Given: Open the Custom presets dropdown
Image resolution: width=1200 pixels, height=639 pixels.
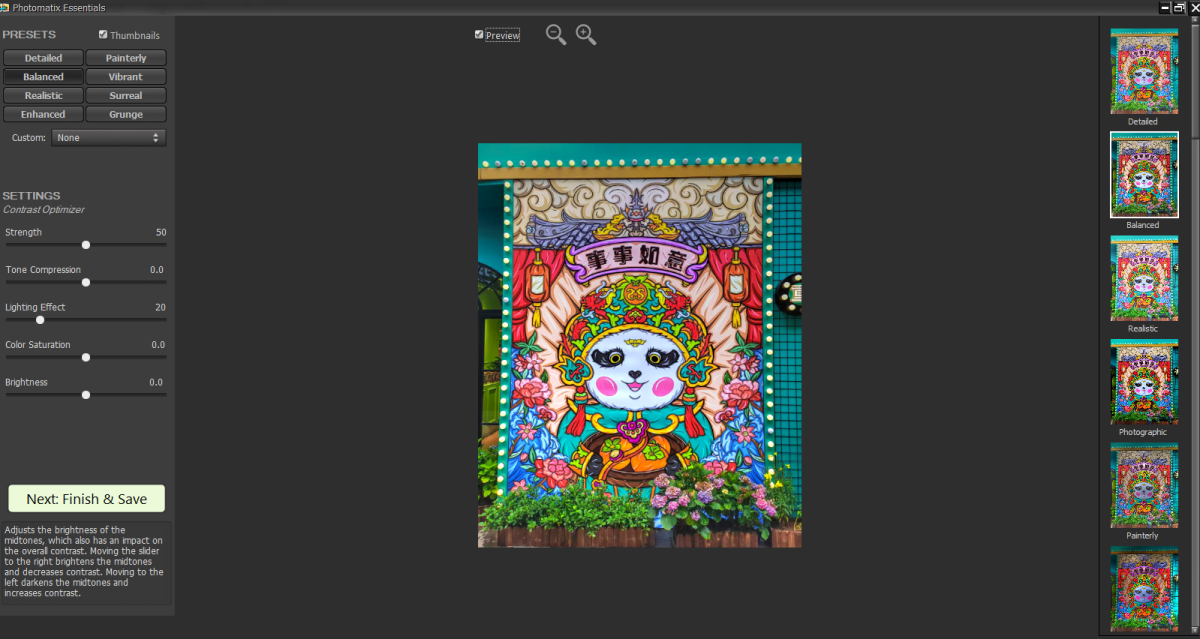Looking at the screenshot, I should click(108, 138).
